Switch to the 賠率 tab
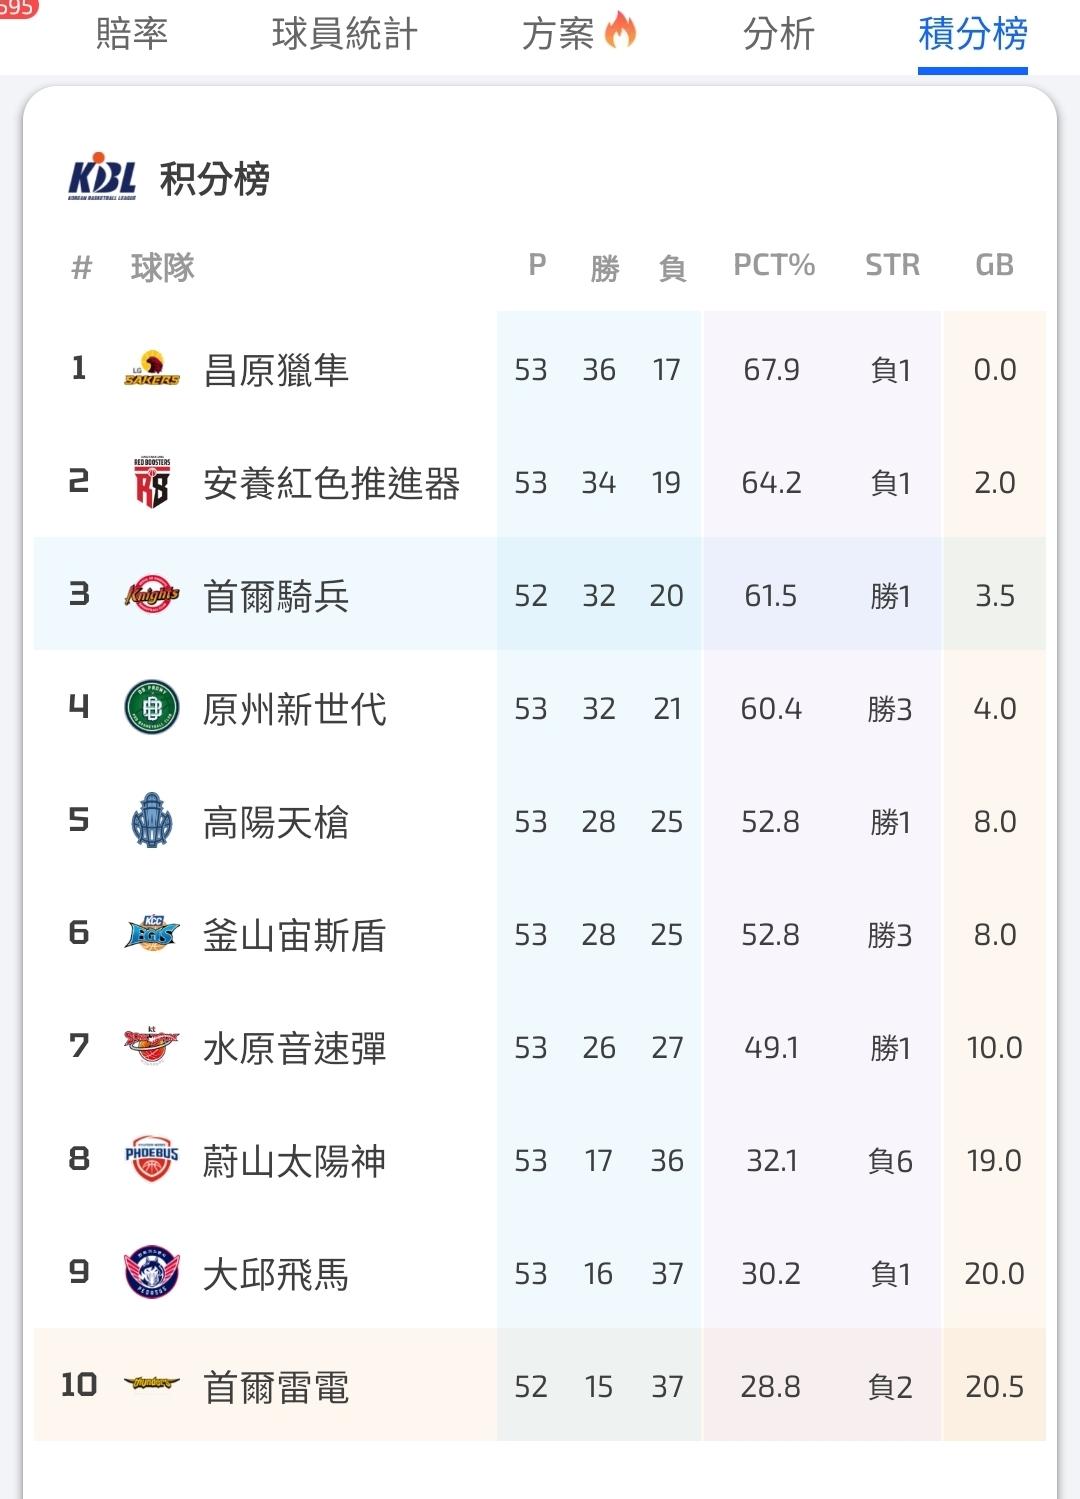1080x1499 pixels. tap(132, 35)
